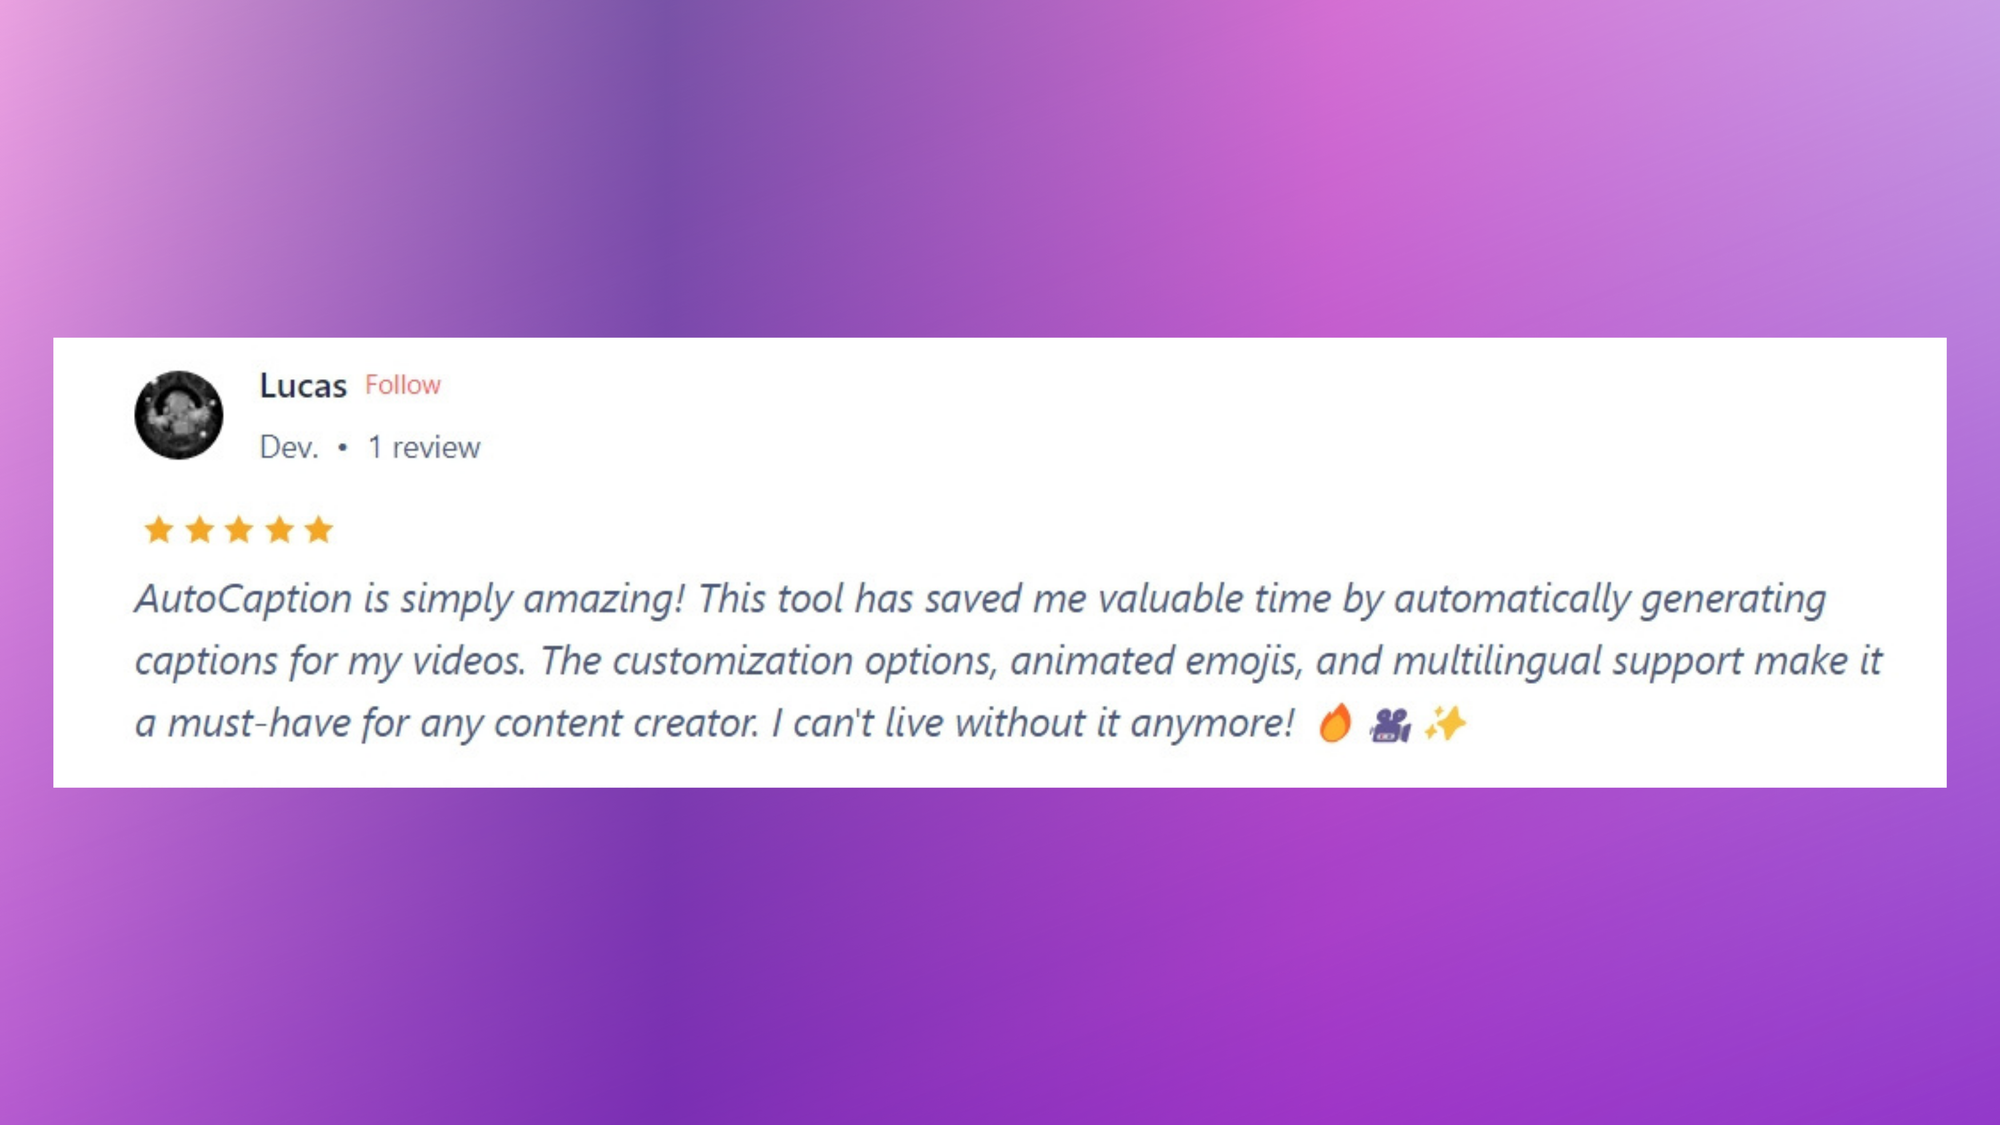
Task: Select the fifth rating star
Action: pyautogui.click(x=319, y=529)
